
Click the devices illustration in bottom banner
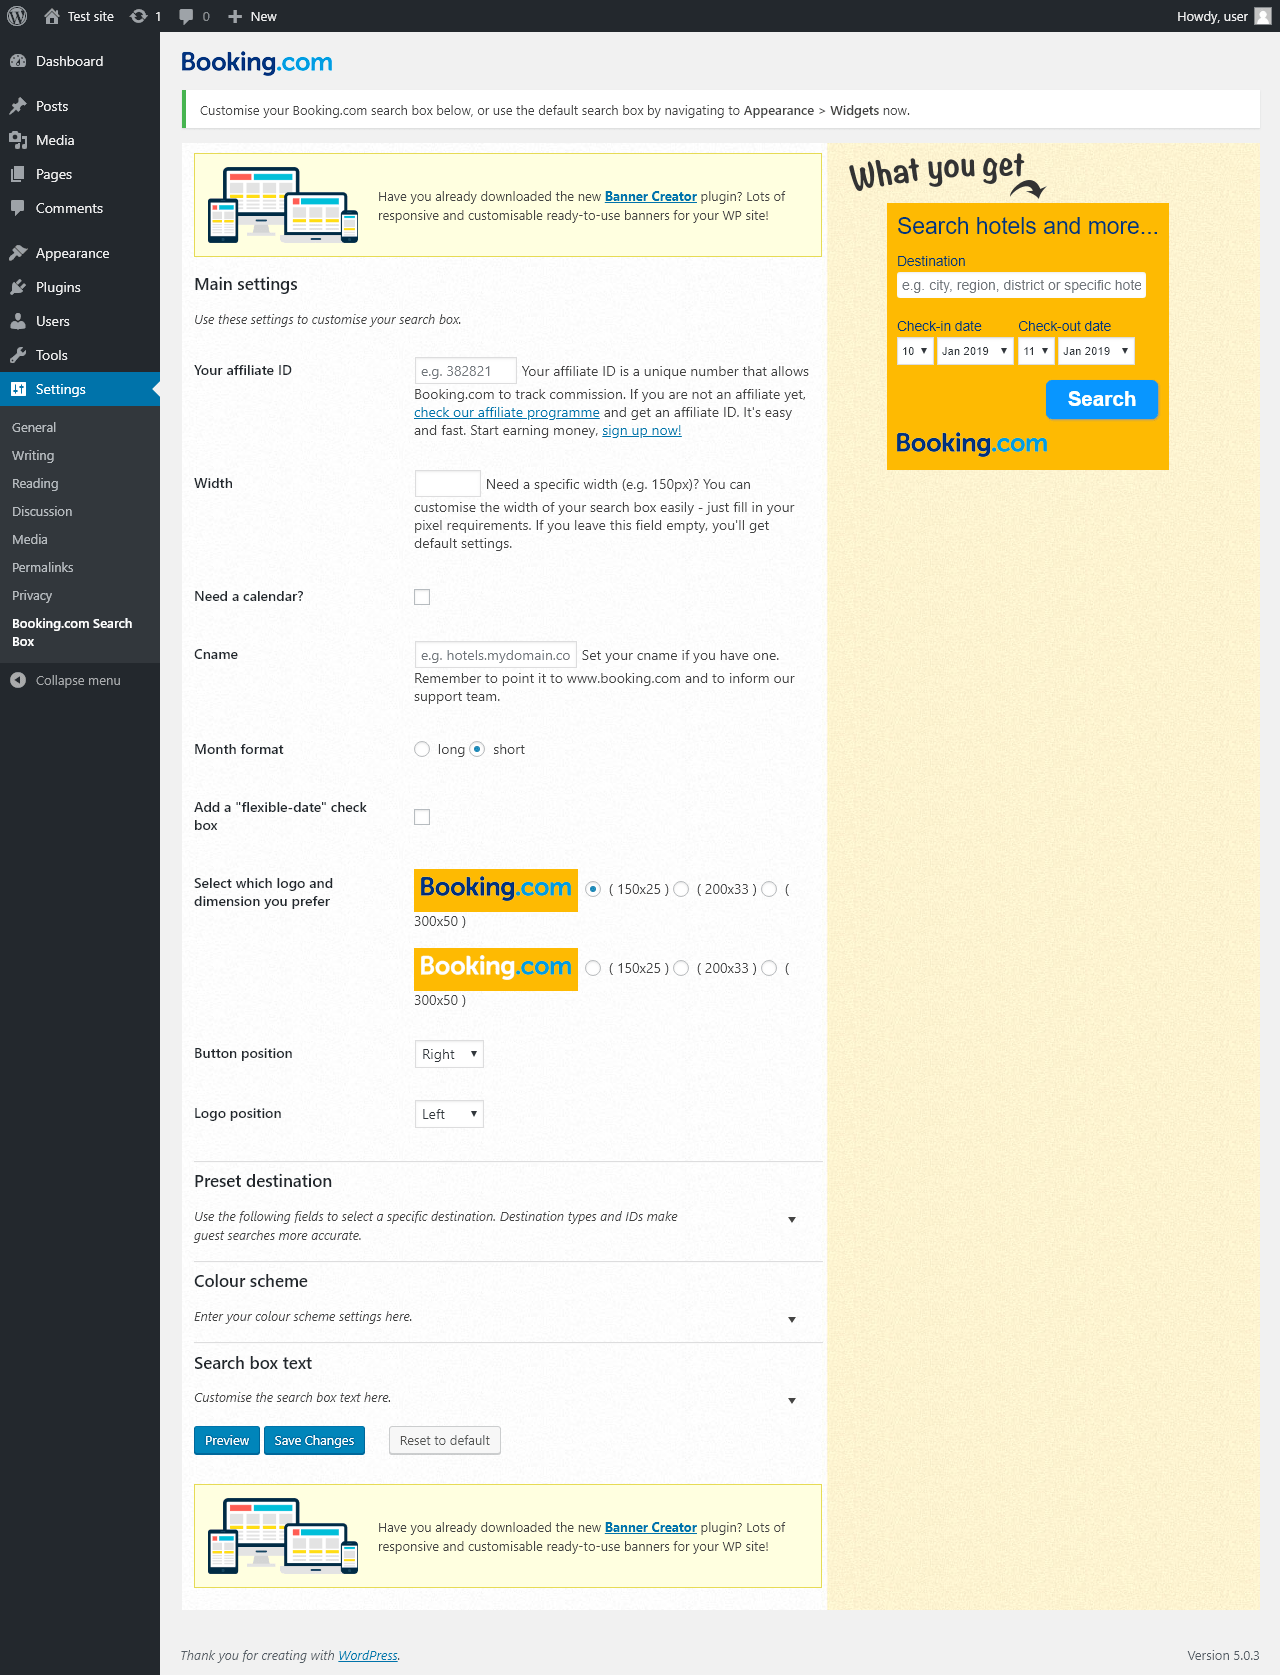click(283, 1536)
